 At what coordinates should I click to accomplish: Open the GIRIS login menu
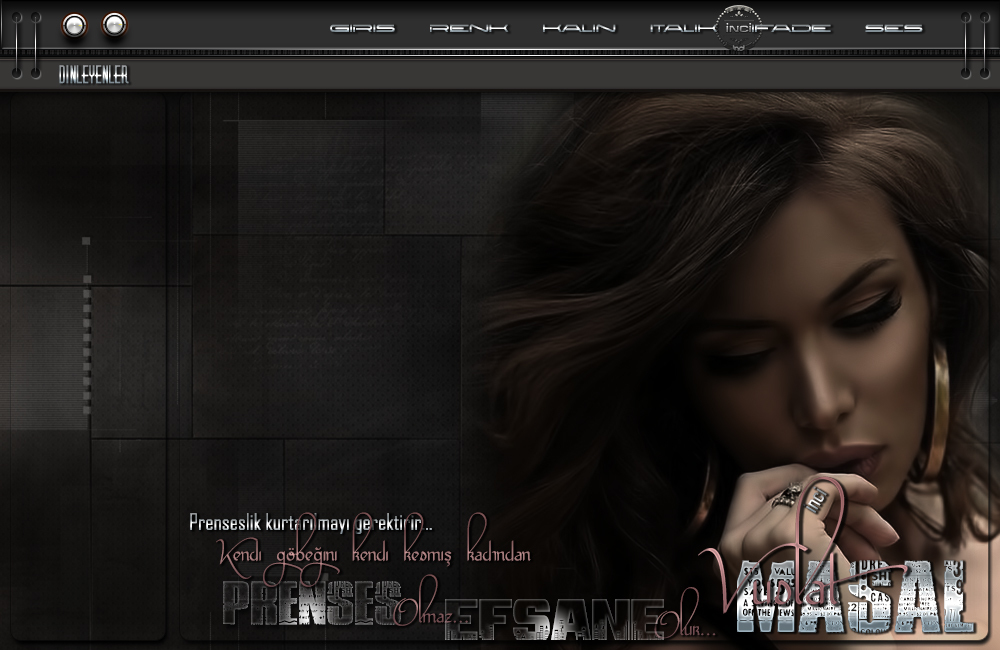362,28
